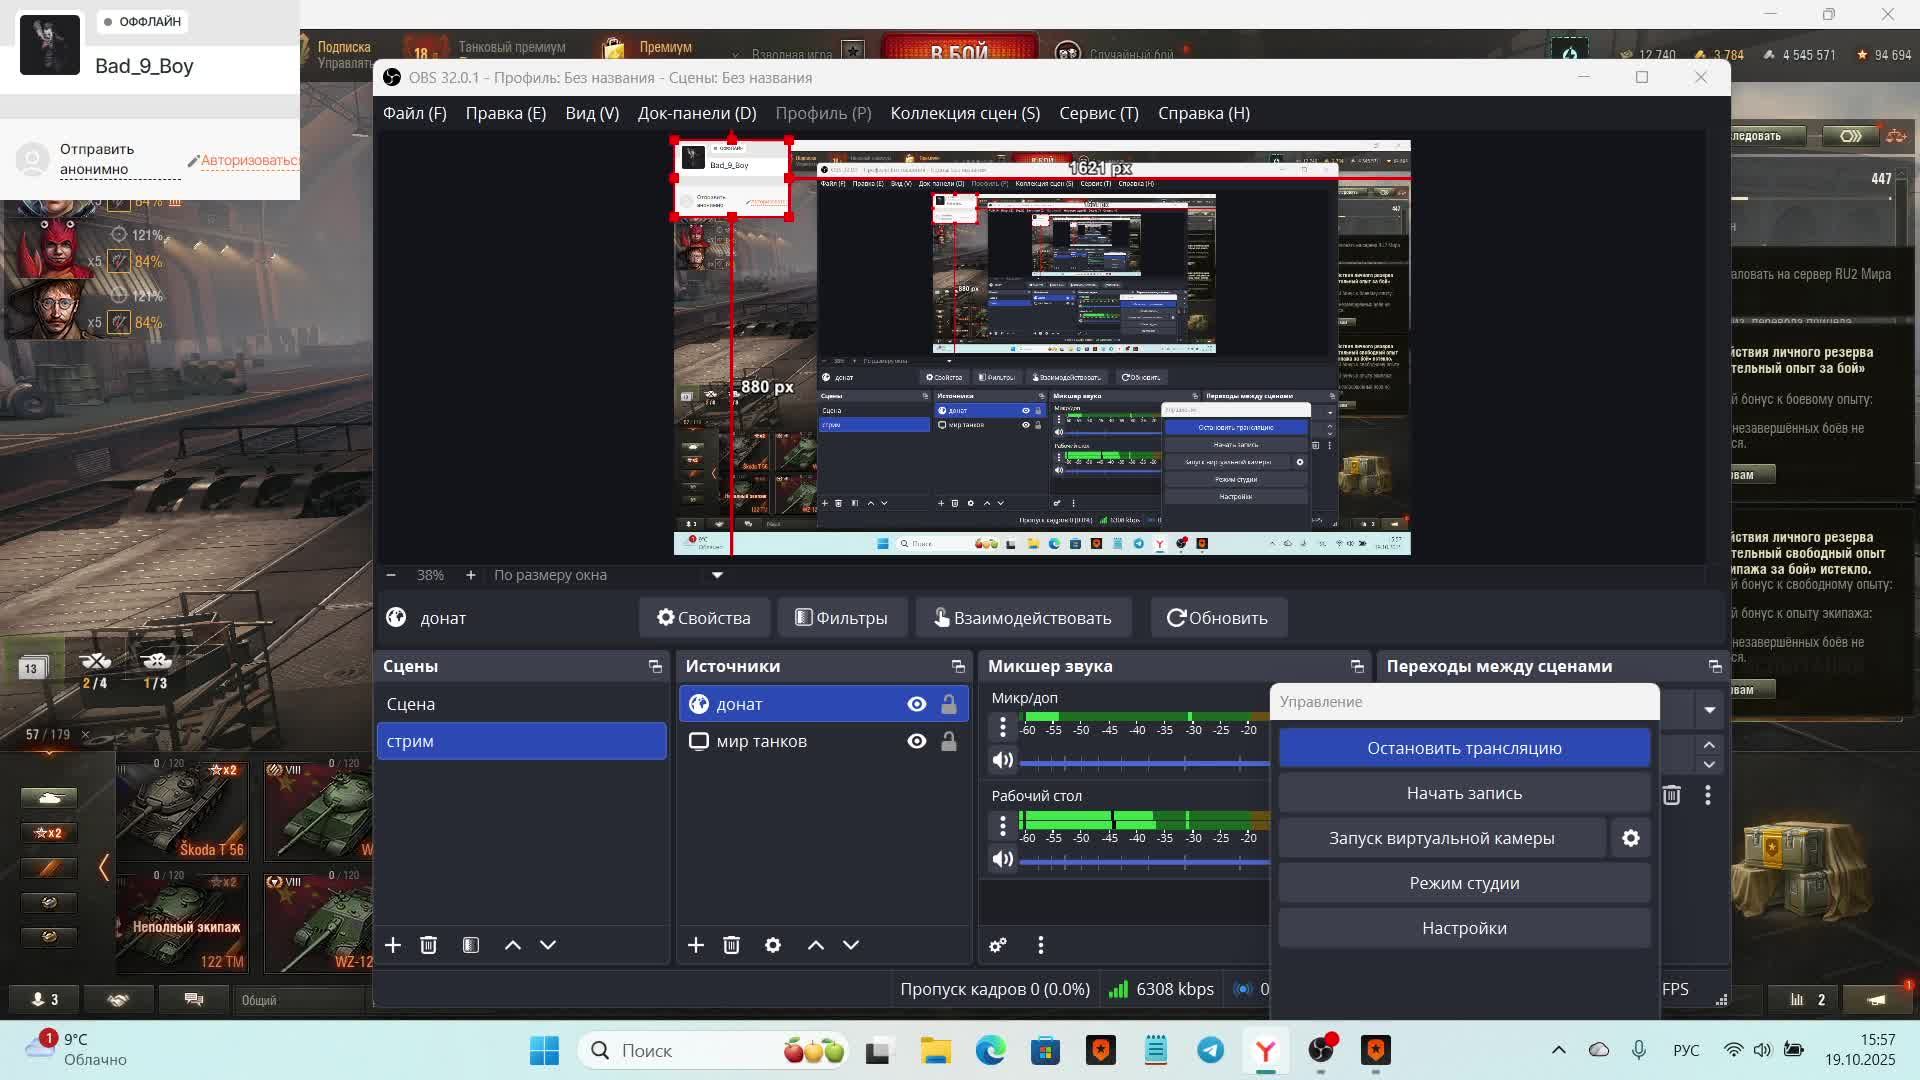Click the Фильтры button
Viewport: 1920px width, 1080px height.
(x=842, y=618)
